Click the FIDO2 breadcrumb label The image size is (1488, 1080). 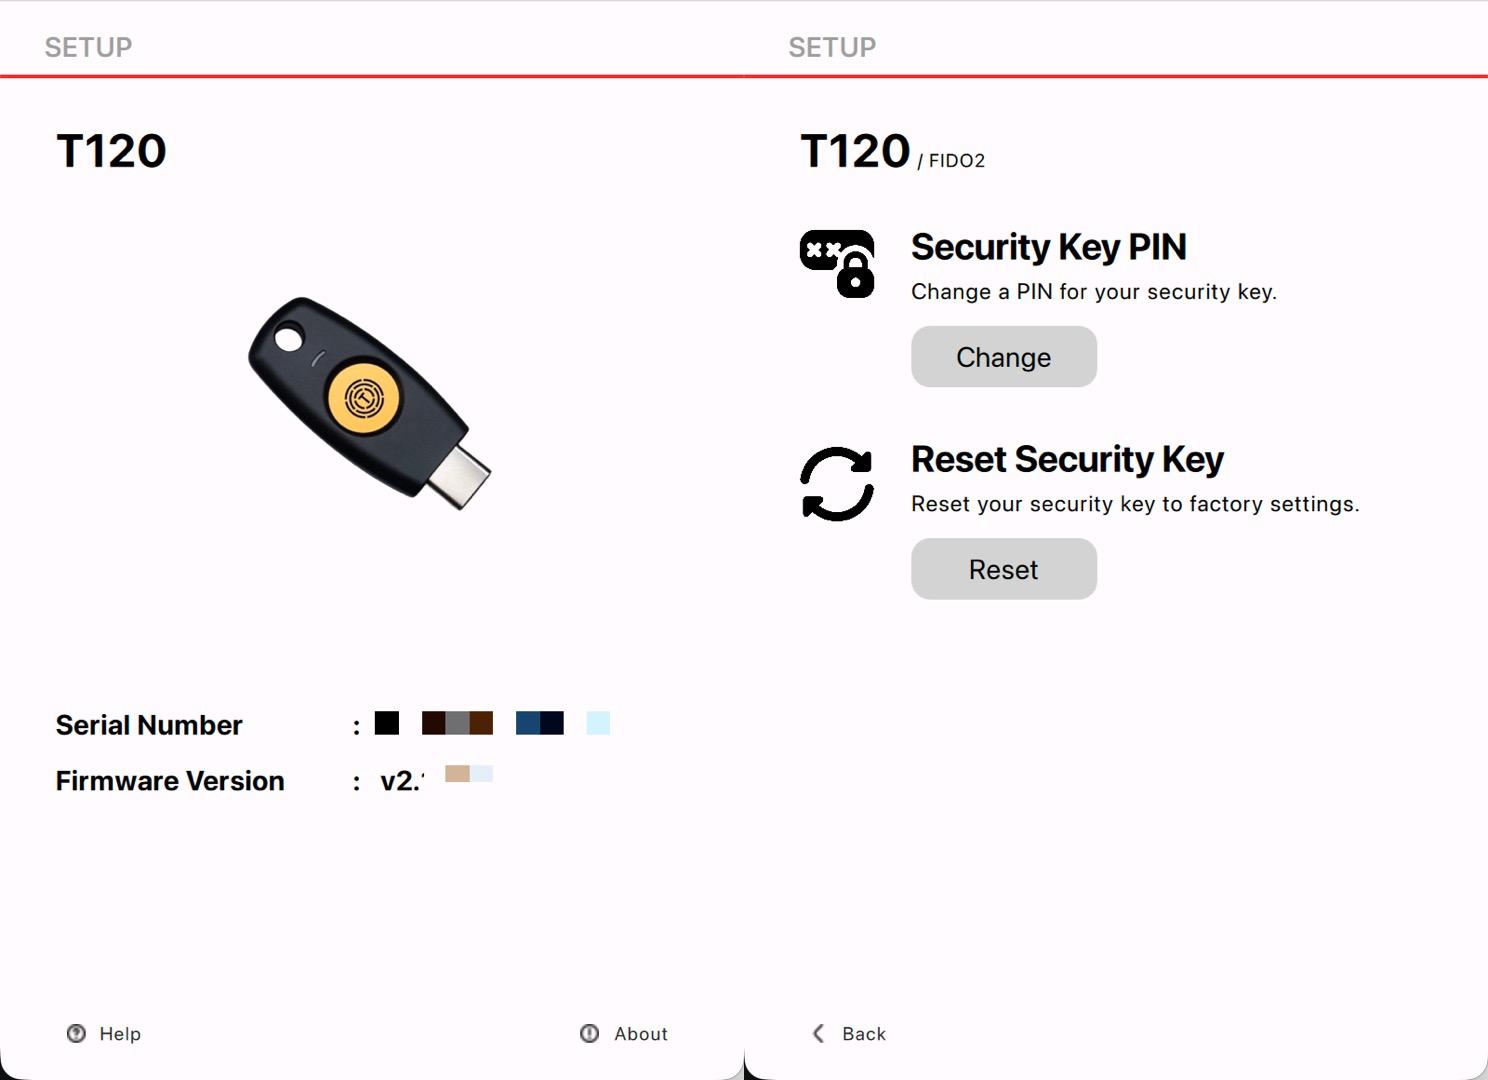pos(956,161)
